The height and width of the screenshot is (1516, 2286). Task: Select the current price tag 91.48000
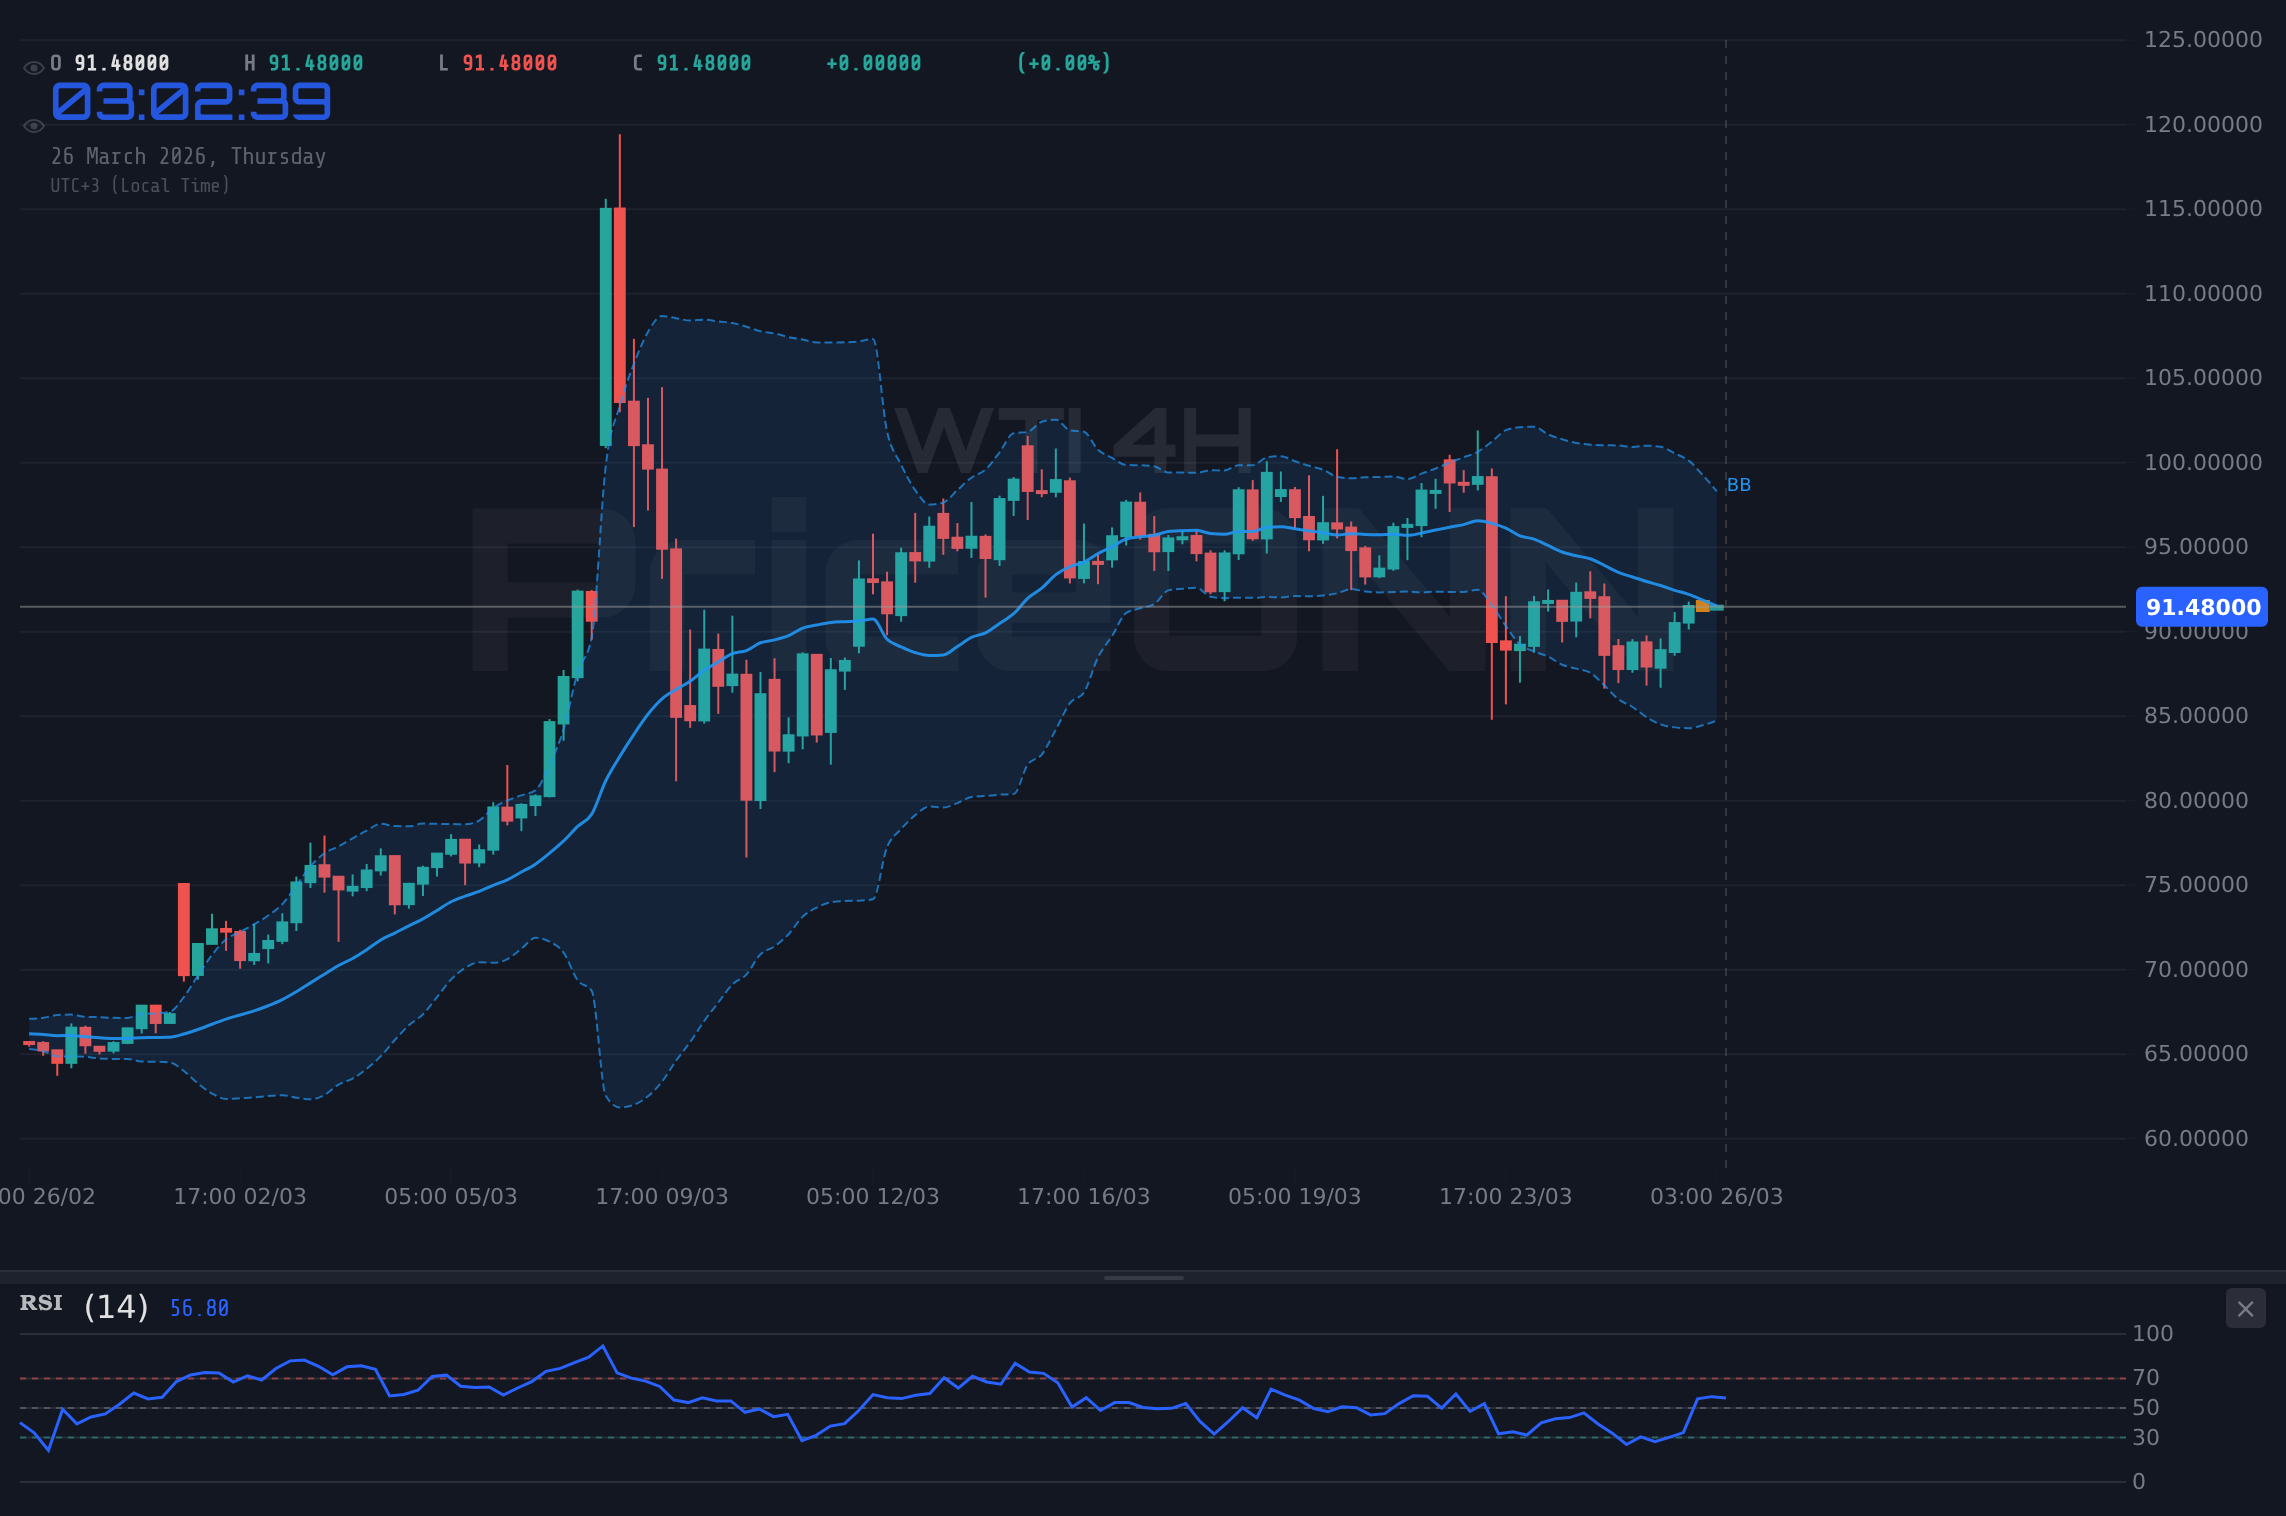pyautogui.click(x=2200, y=608)
